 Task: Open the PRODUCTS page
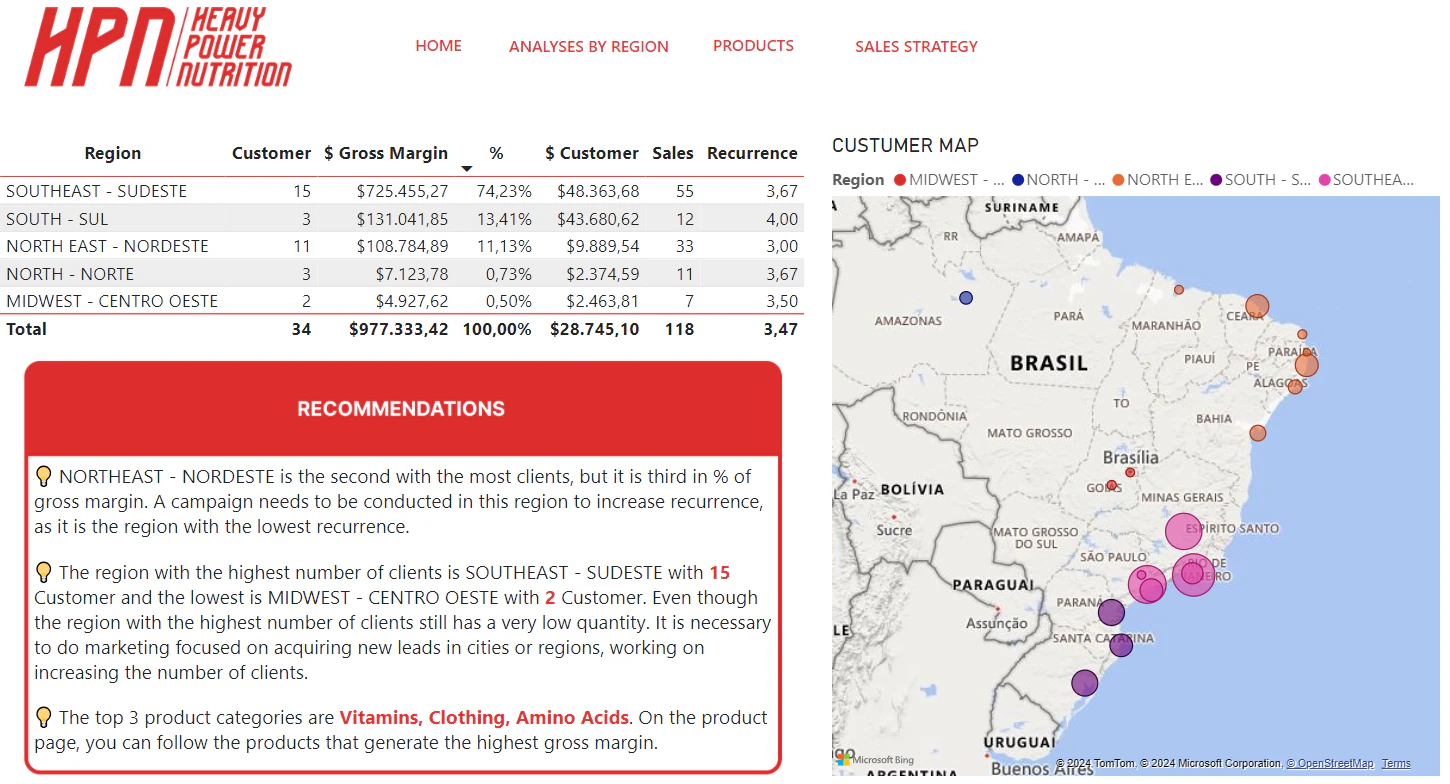[x=753, y=46]
